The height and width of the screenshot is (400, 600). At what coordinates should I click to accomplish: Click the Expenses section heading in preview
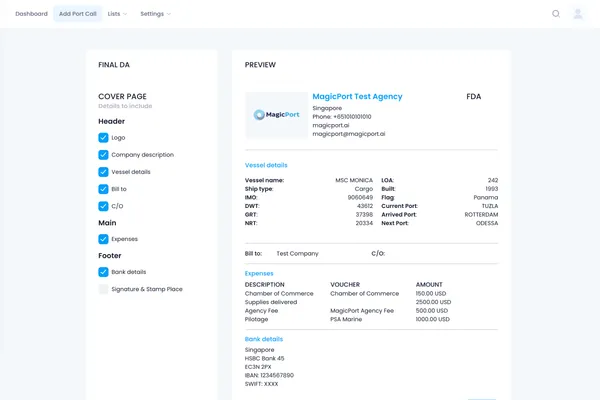259,273
